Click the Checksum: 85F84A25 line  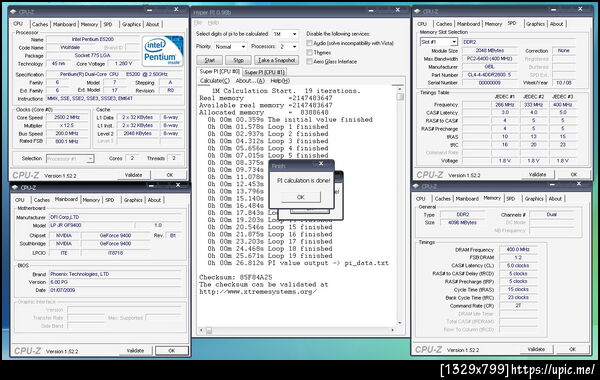235,277
